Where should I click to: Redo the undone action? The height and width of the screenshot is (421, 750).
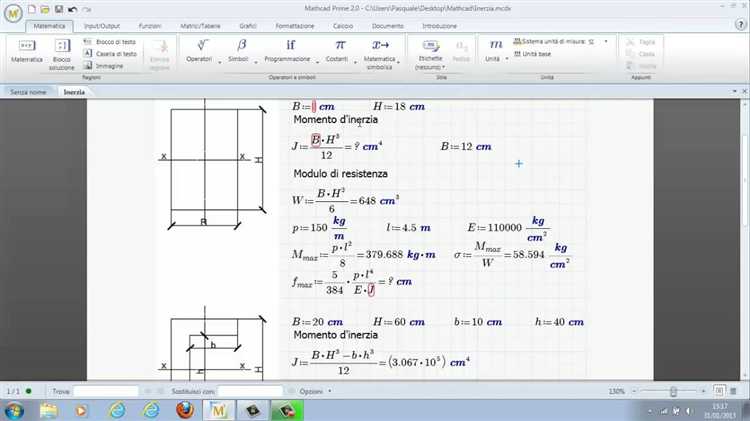click(87, 9)
